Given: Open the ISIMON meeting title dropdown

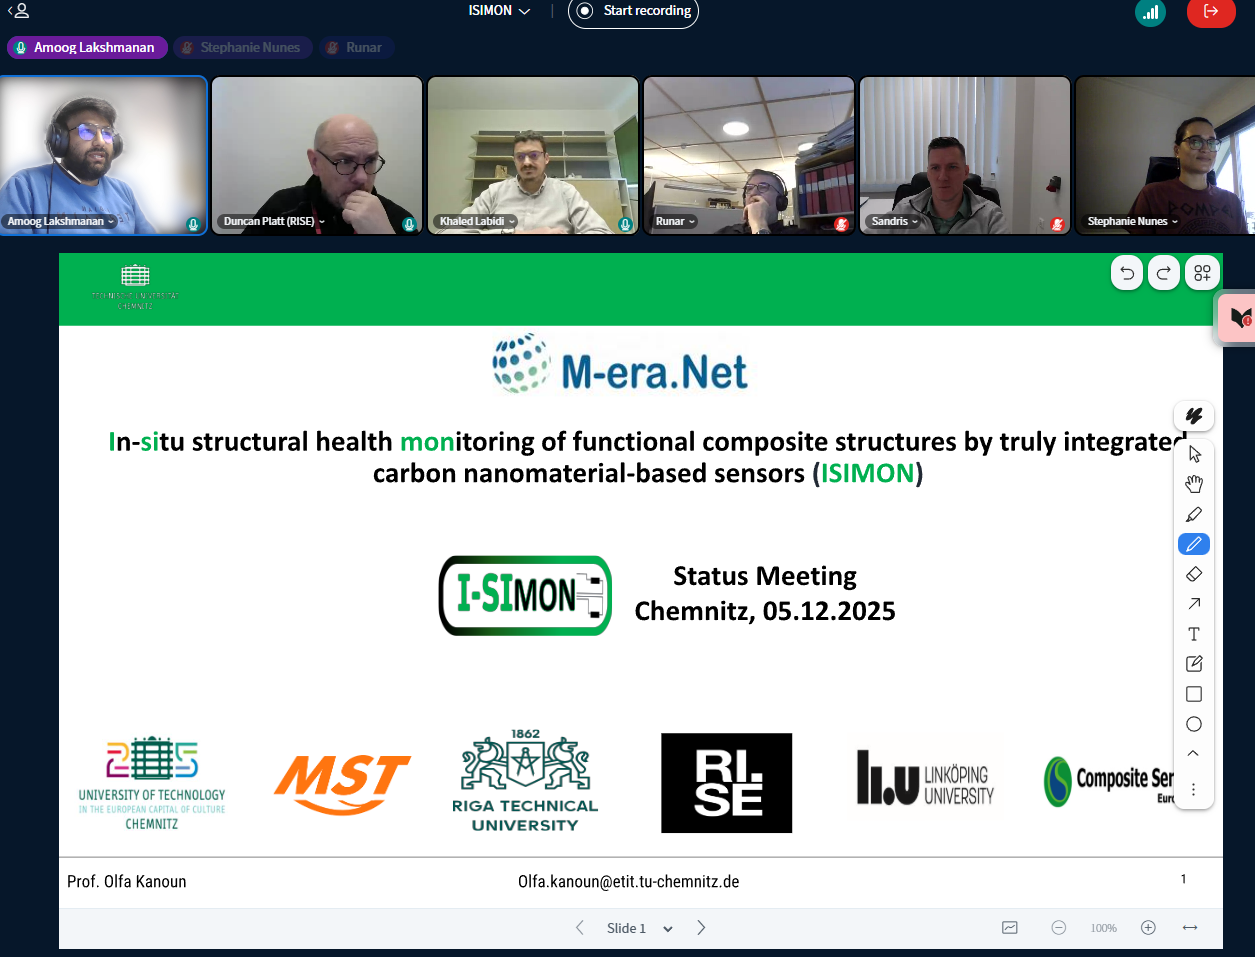Looking at the screenshot, I should click(499, 11).
